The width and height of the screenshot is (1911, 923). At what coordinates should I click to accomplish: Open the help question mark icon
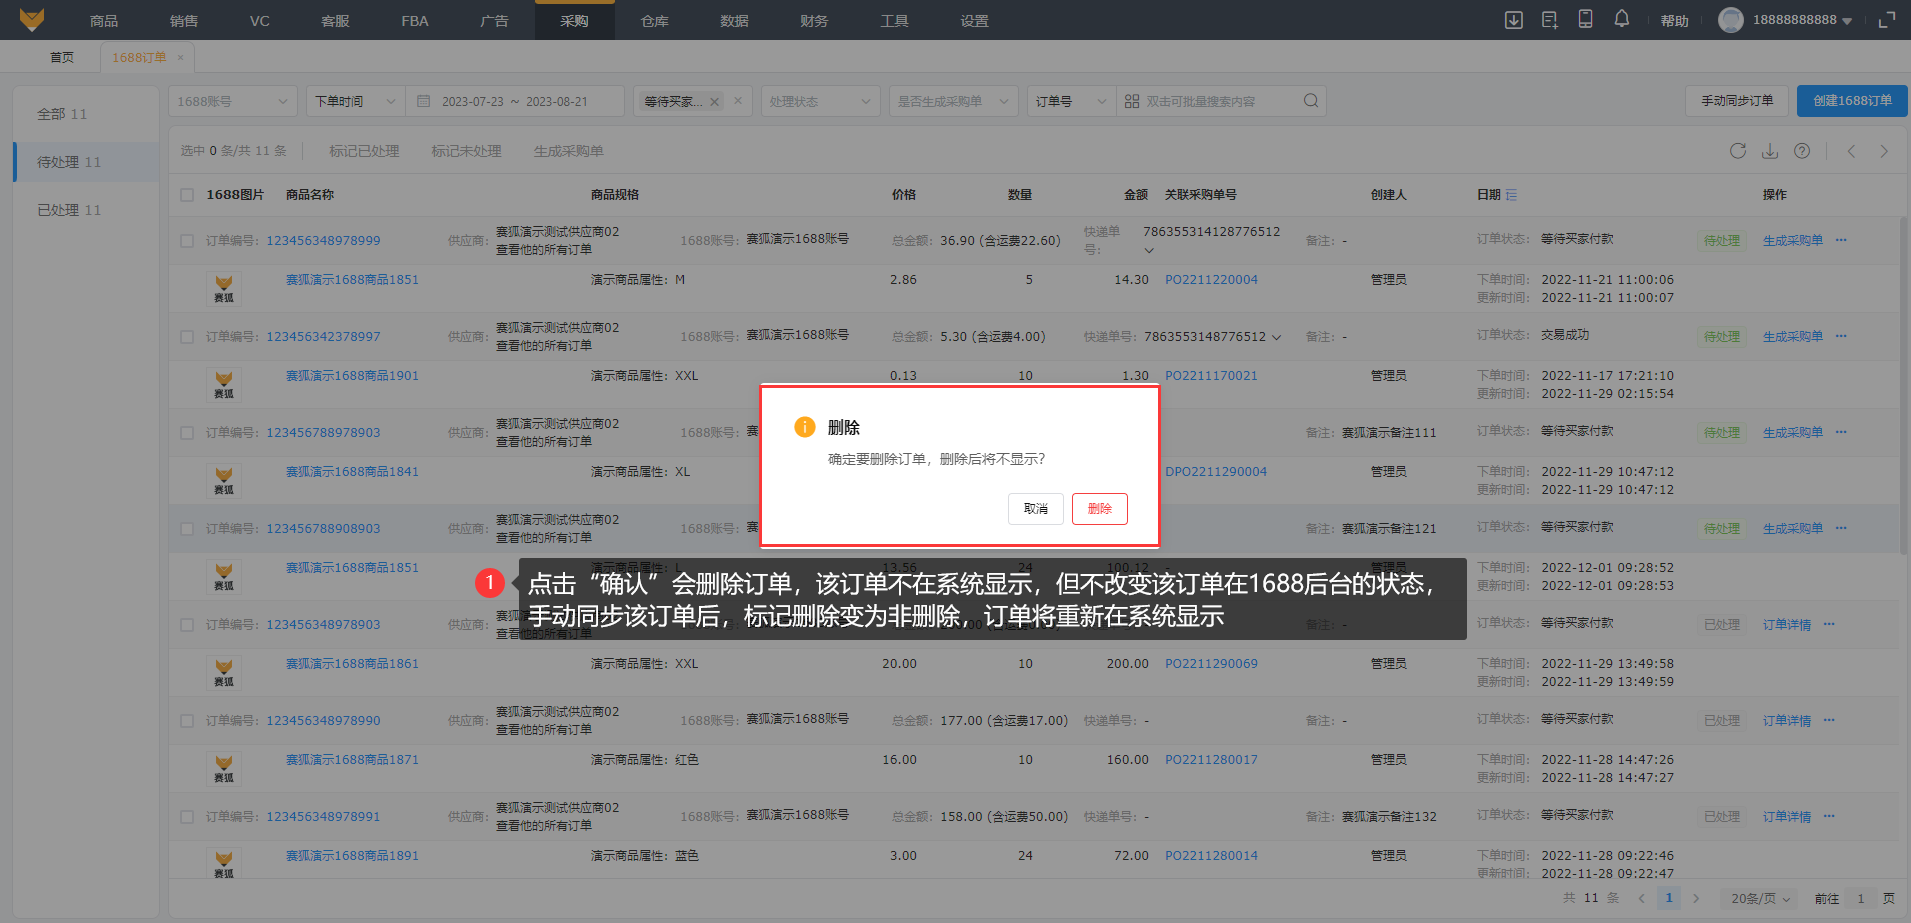tap(1802, 151)
